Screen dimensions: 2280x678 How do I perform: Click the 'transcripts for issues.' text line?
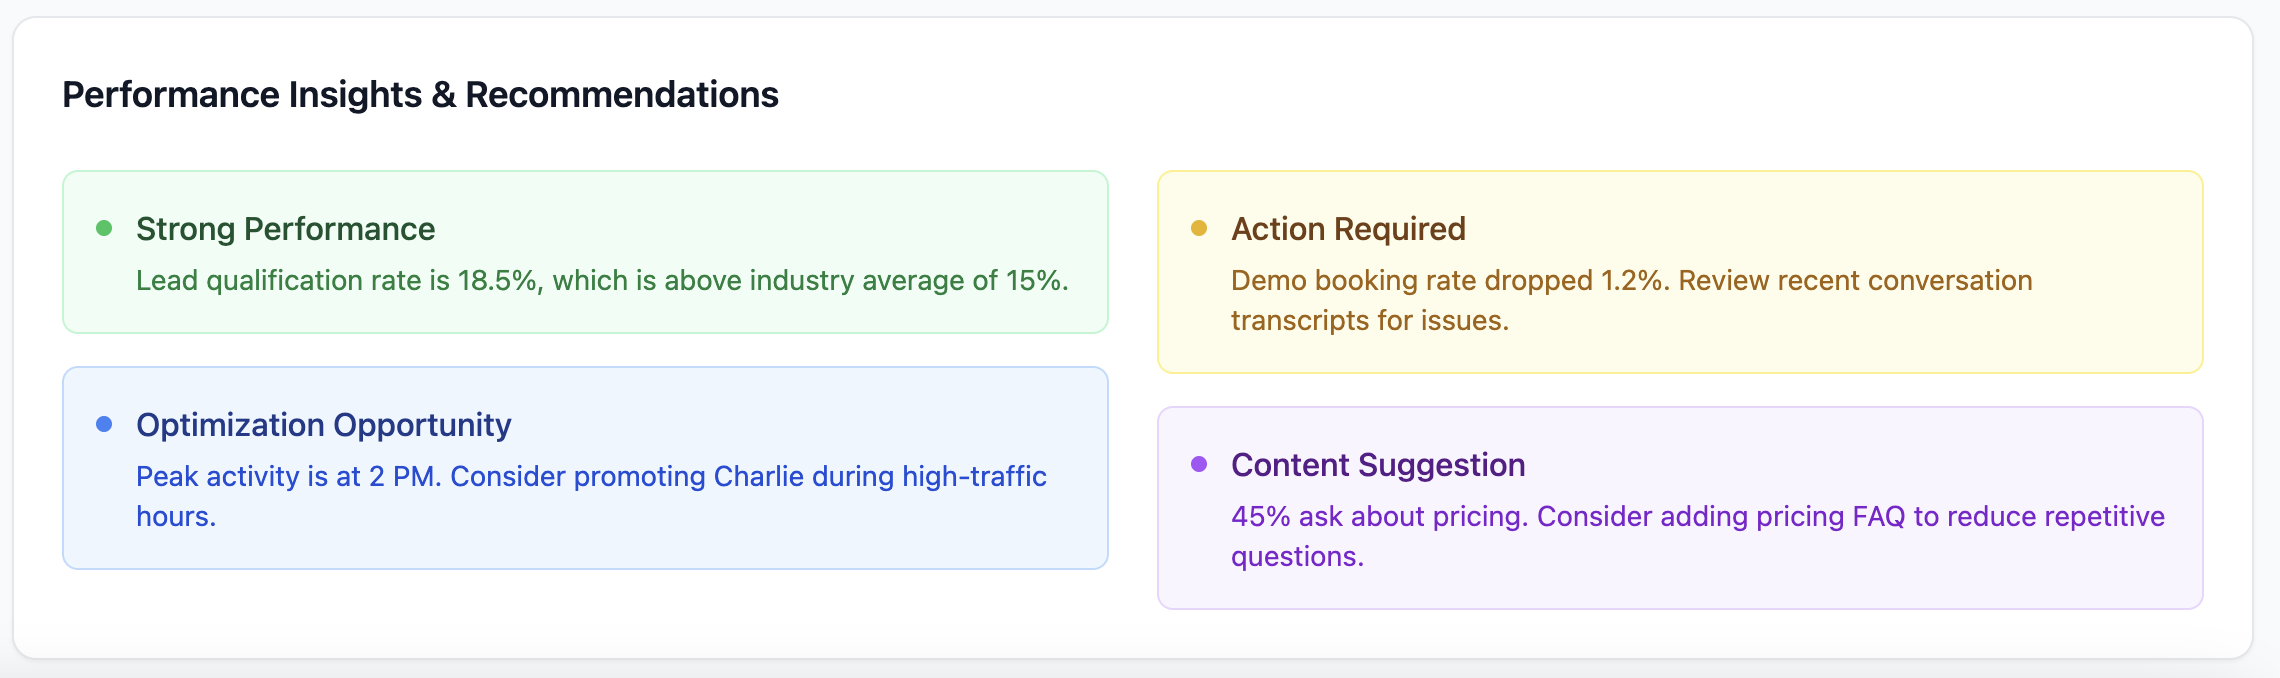click(x=1369, y=321)
